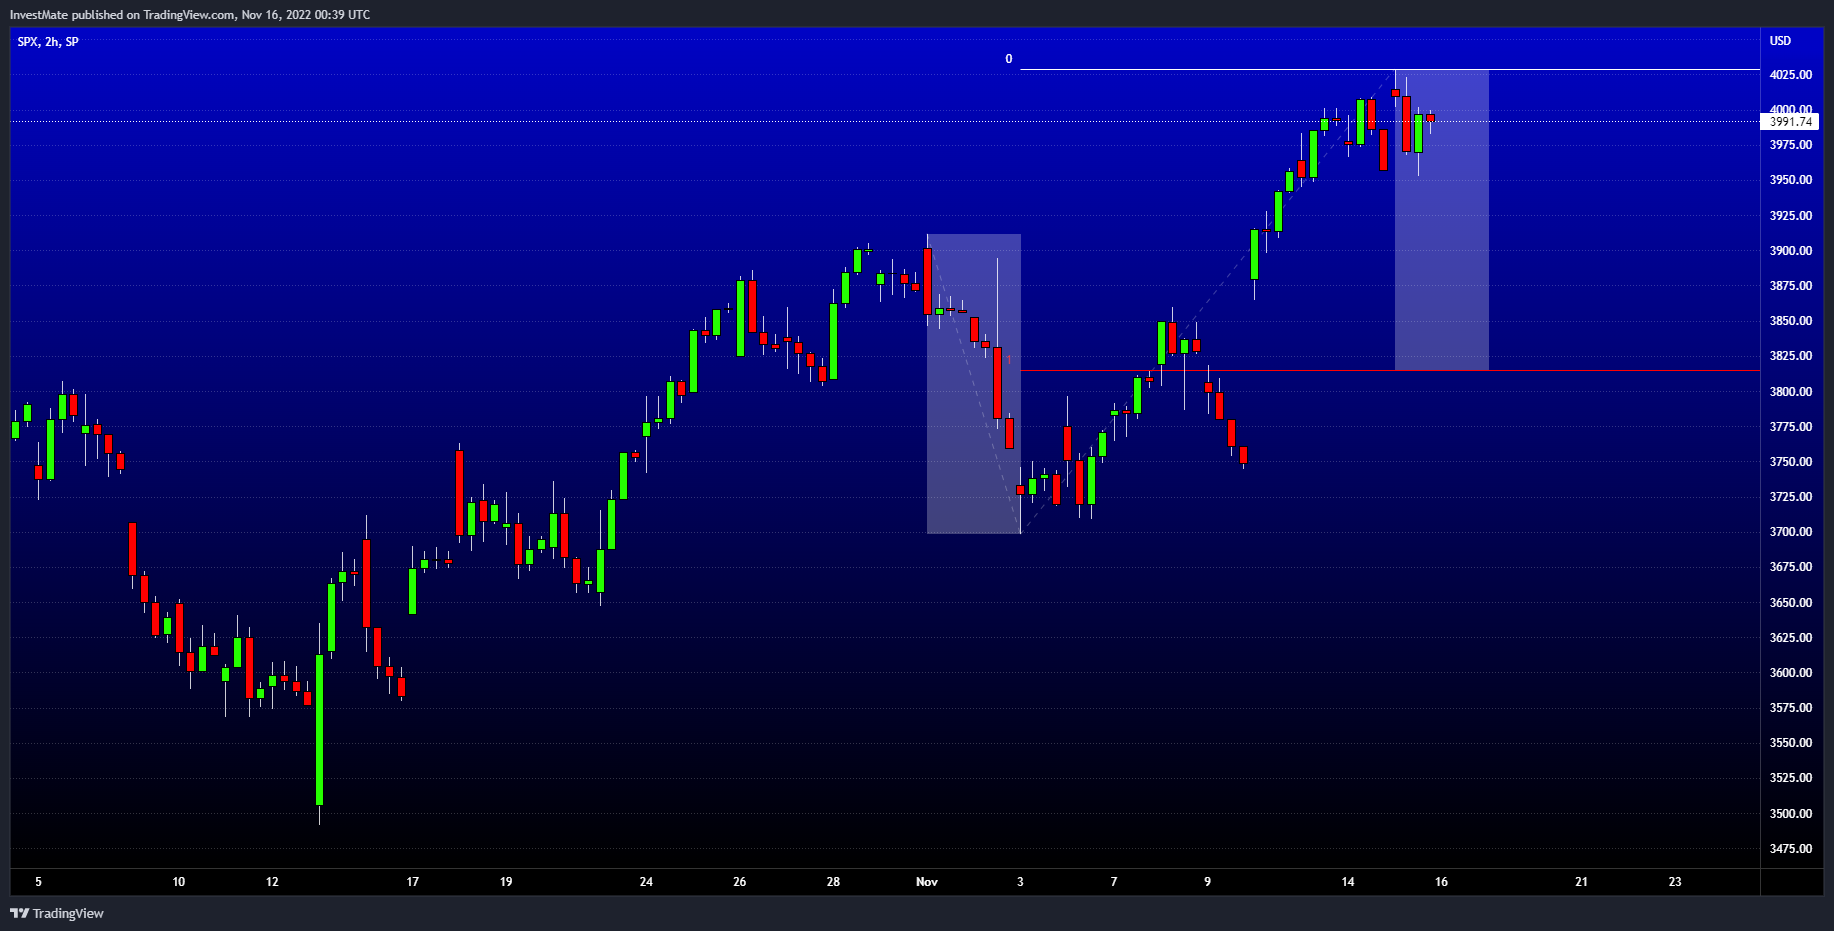The height and width of the screenshot is (931, 1834).
Task: Click date 23 on the time axis
Action: click(x=1675, y=882)
